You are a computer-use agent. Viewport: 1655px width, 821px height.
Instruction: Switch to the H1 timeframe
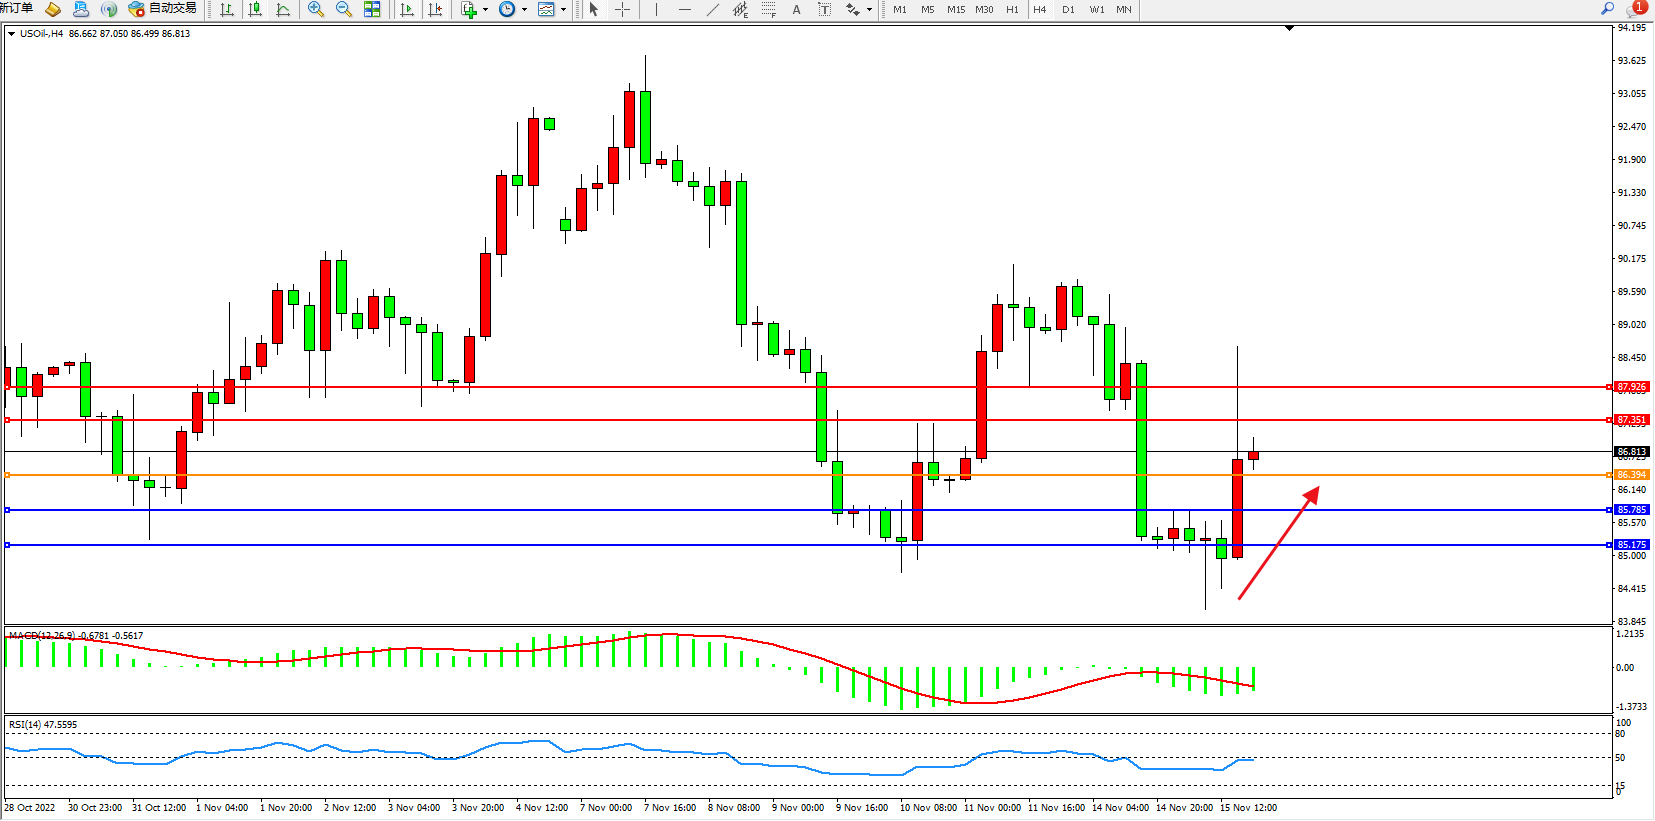pos(1012,9)
